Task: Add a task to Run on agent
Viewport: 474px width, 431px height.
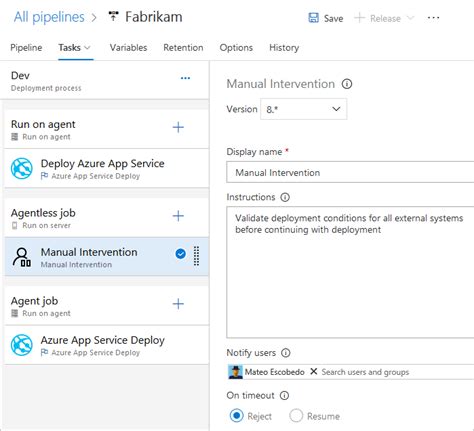Action: [x=178, y=127]
